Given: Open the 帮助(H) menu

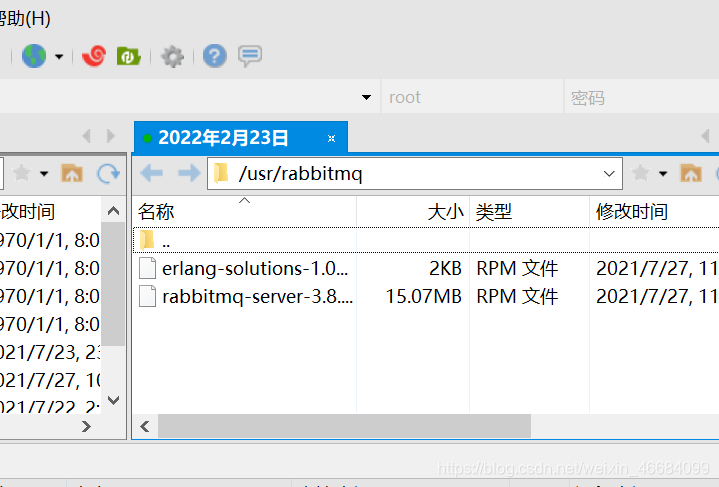Looking at the screenshot, I should (x=24, y=18).
